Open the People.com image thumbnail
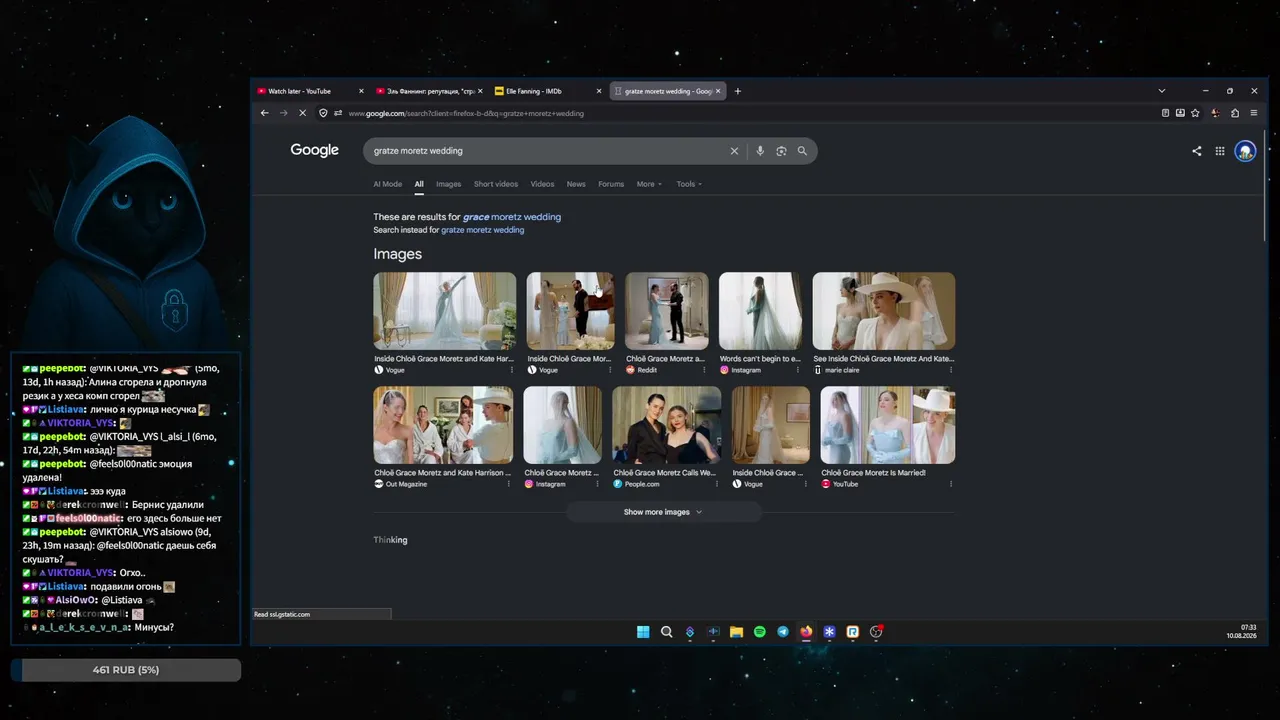The height and width of the screenshot is (720, 1280). click(x=667, y=425)
